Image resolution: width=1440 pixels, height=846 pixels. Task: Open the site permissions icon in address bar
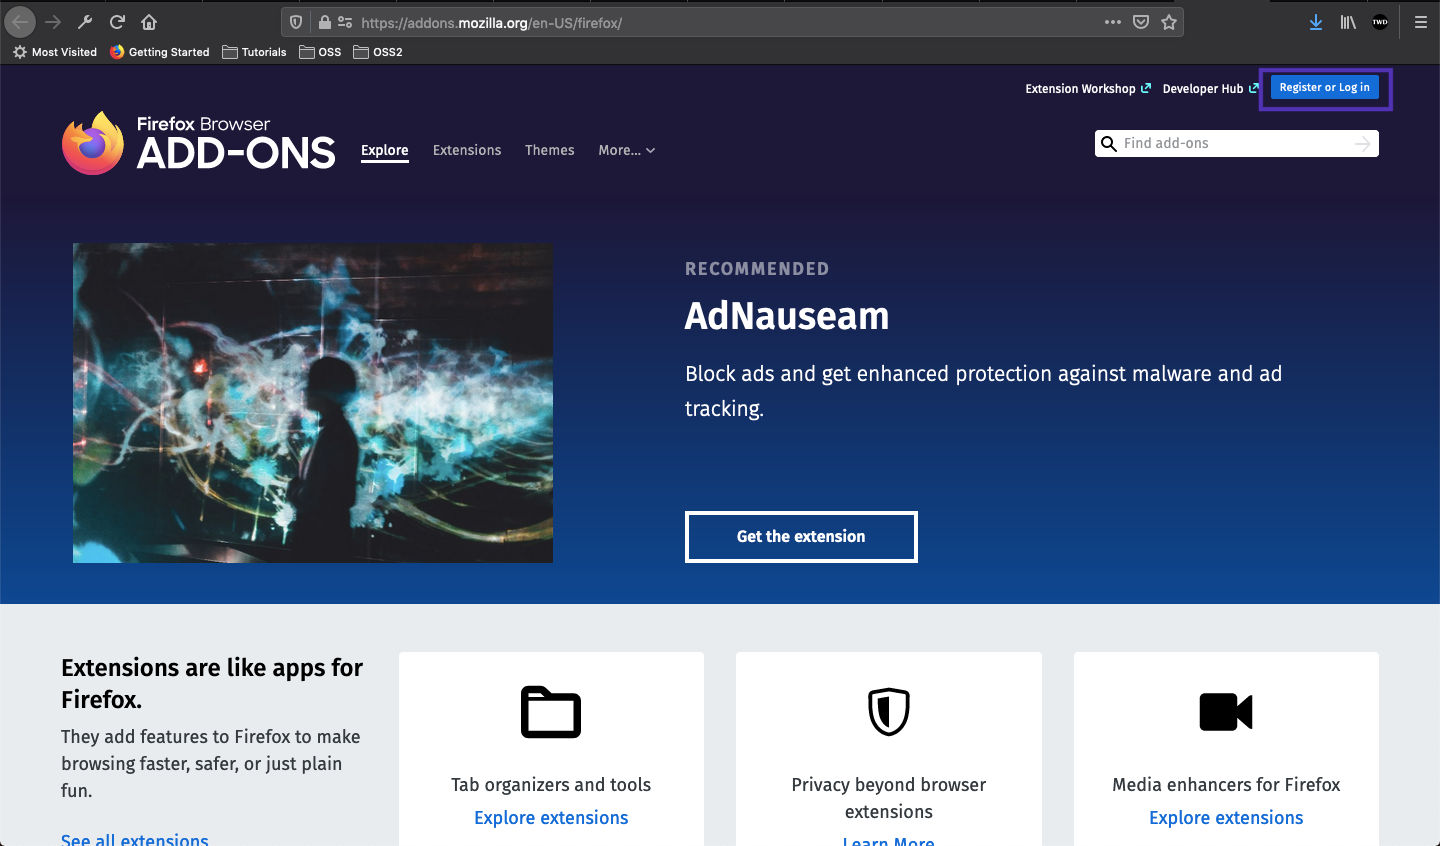(x=345, y=22)
